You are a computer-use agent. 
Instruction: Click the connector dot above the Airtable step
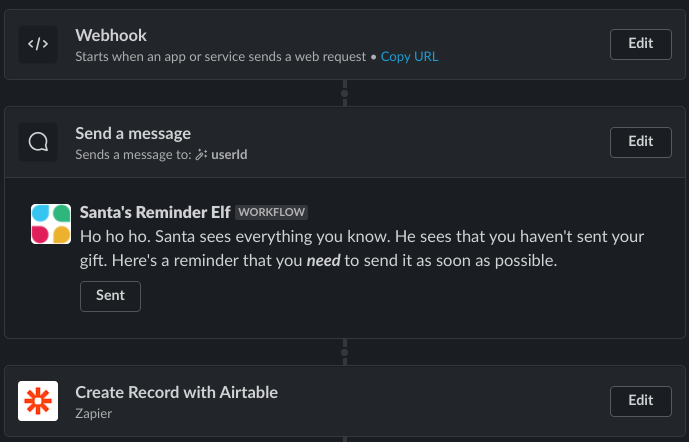345,352
